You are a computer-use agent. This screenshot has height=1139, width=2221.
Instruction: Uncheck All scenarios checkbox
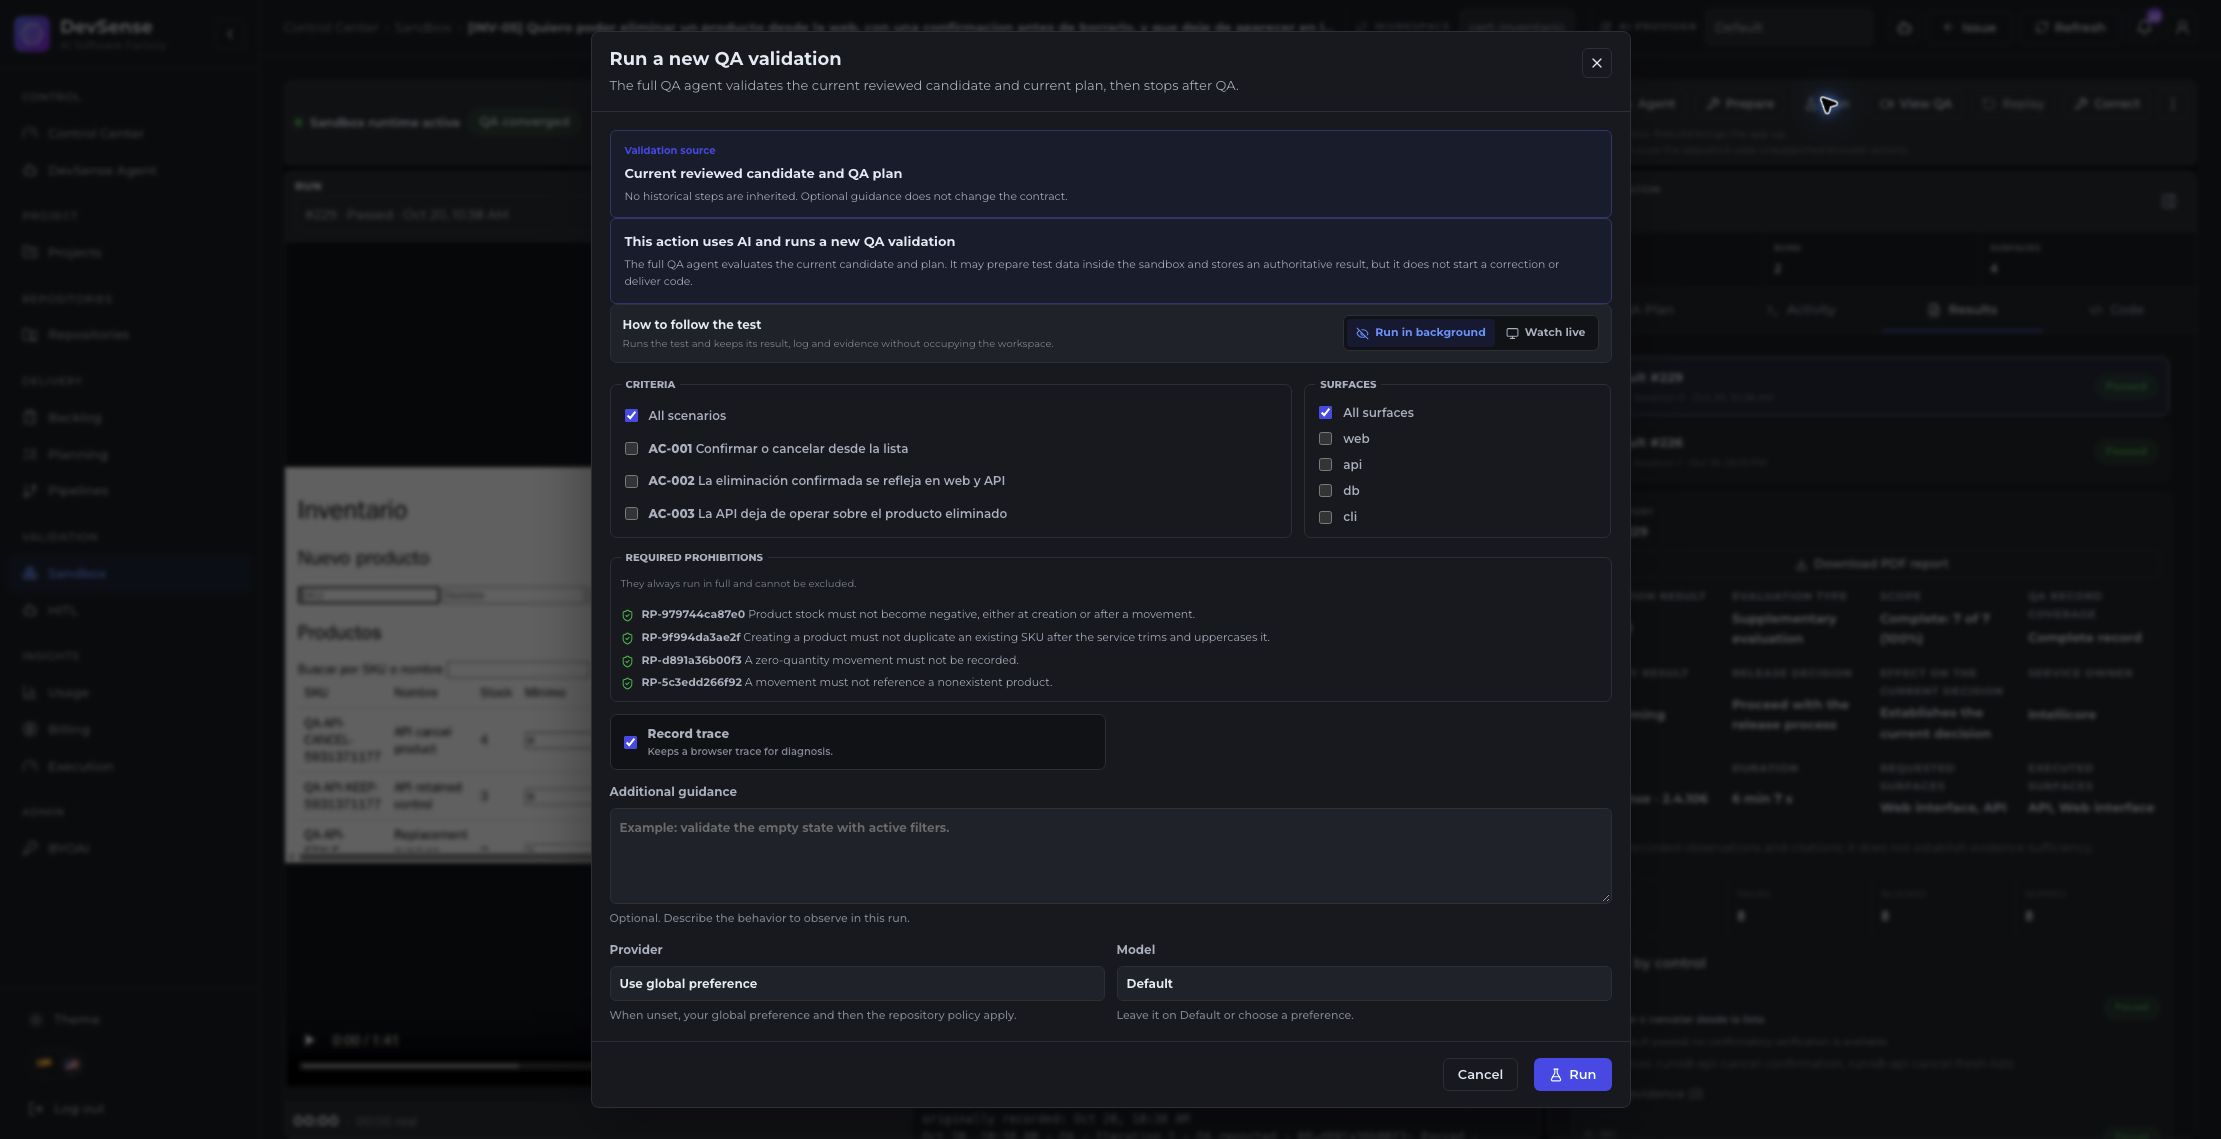pos(631,416)
